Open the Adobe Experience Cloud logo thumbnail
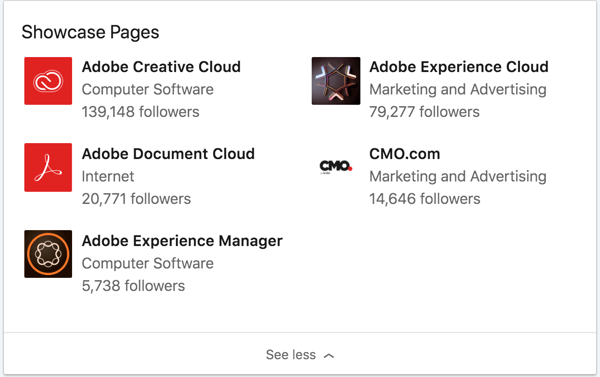 [336, 81]
